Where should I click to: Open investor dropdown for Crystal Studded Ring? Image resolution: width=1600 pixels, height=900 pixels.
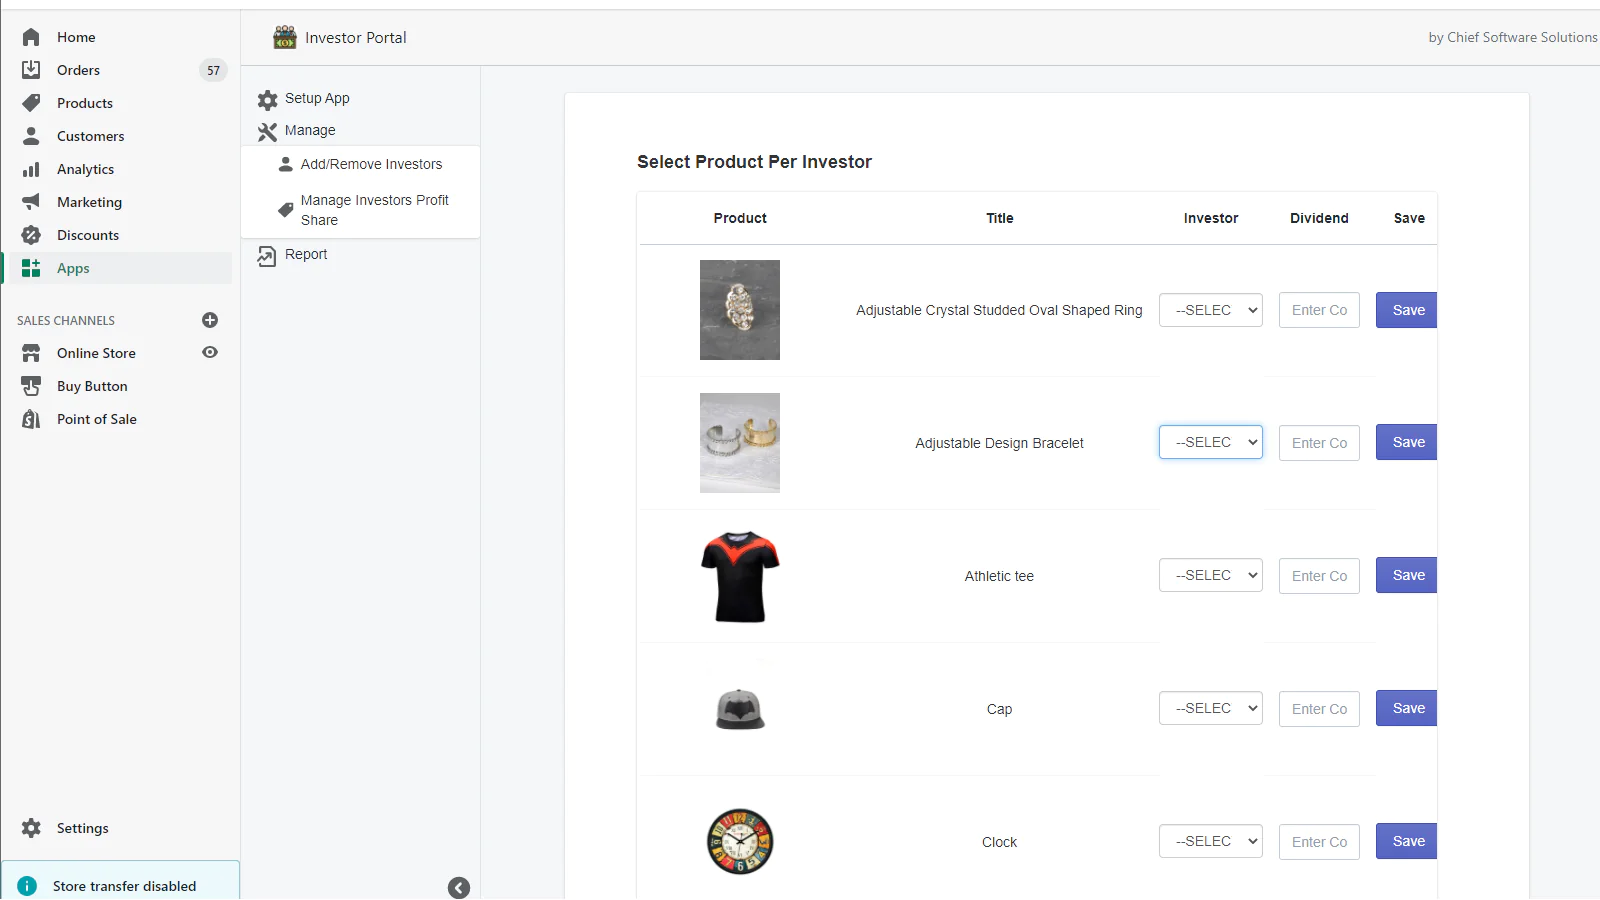click(x=1210, y=310)
